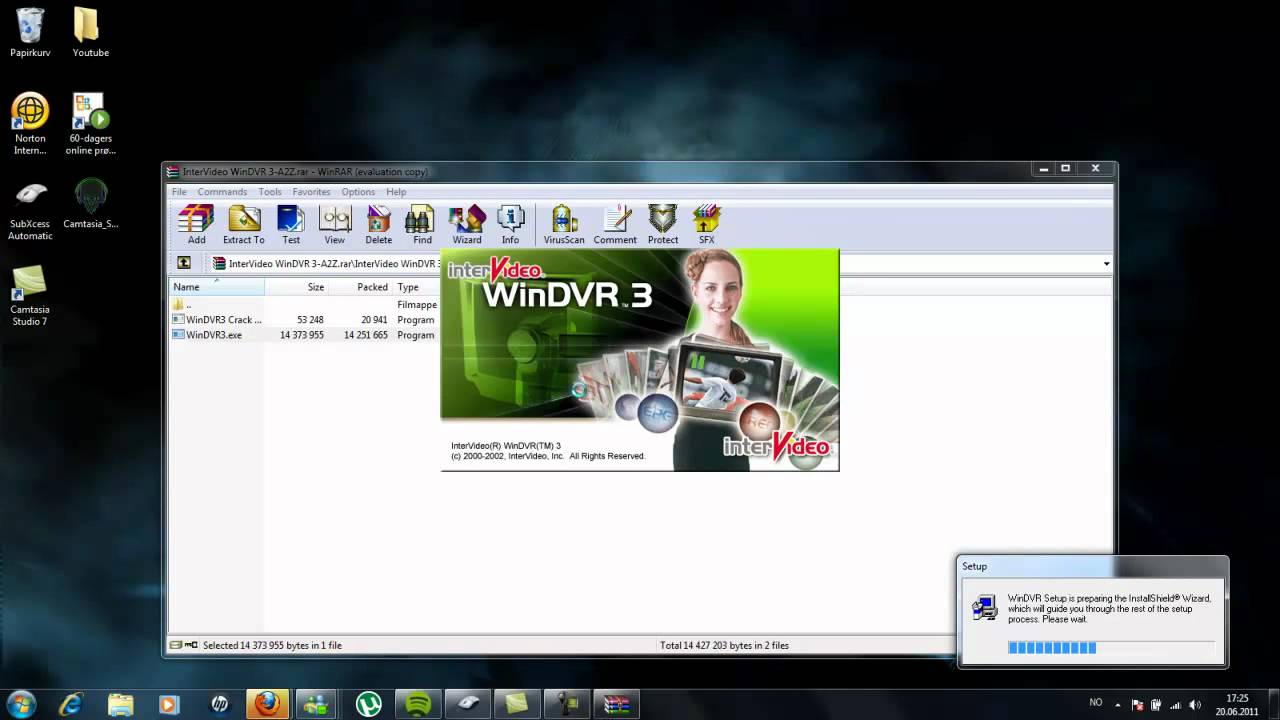Click the WinDVR 3 splash screen image

[x=640, y=360]
